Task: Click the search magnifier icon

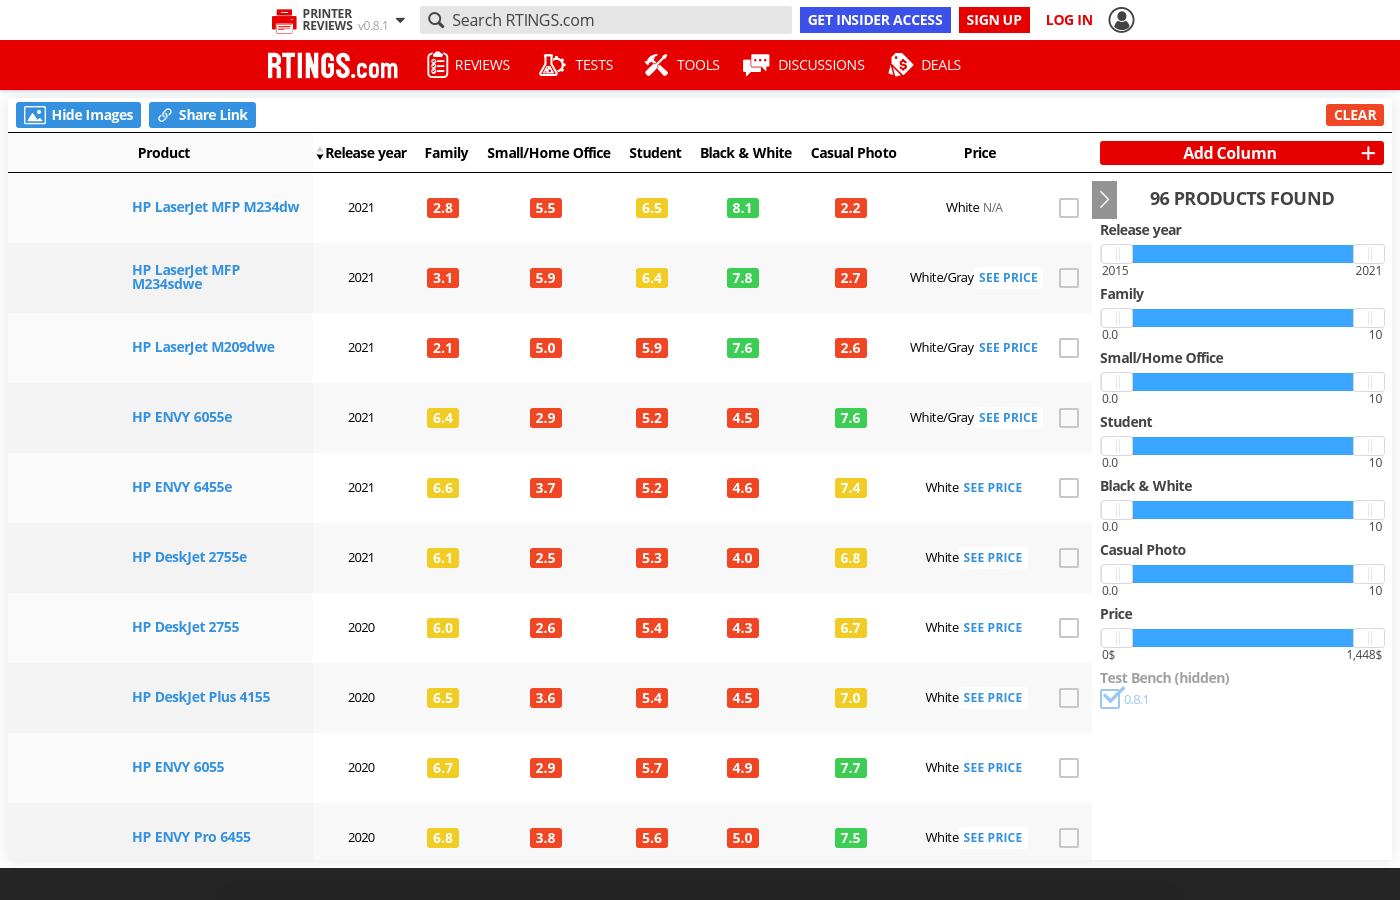Action: pyautogui.click(x=436, y=20)
